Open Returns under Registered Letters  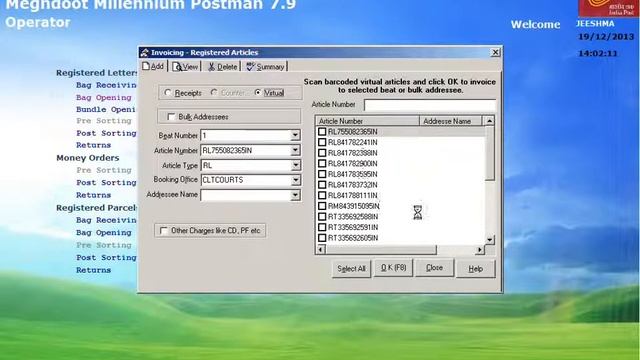pos(93,145)
